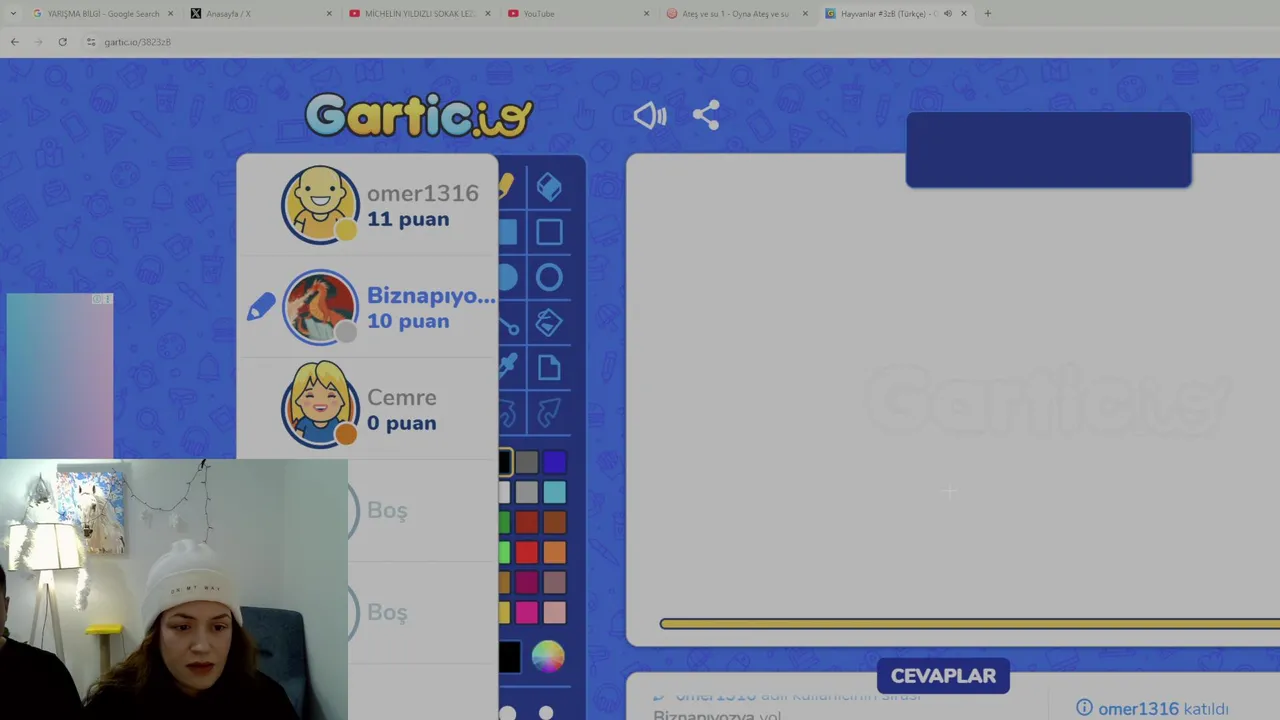Close the Anasayfa / X tab
Image resolution: width=1280 pixels, height=720 pixels.
point(329,13)
